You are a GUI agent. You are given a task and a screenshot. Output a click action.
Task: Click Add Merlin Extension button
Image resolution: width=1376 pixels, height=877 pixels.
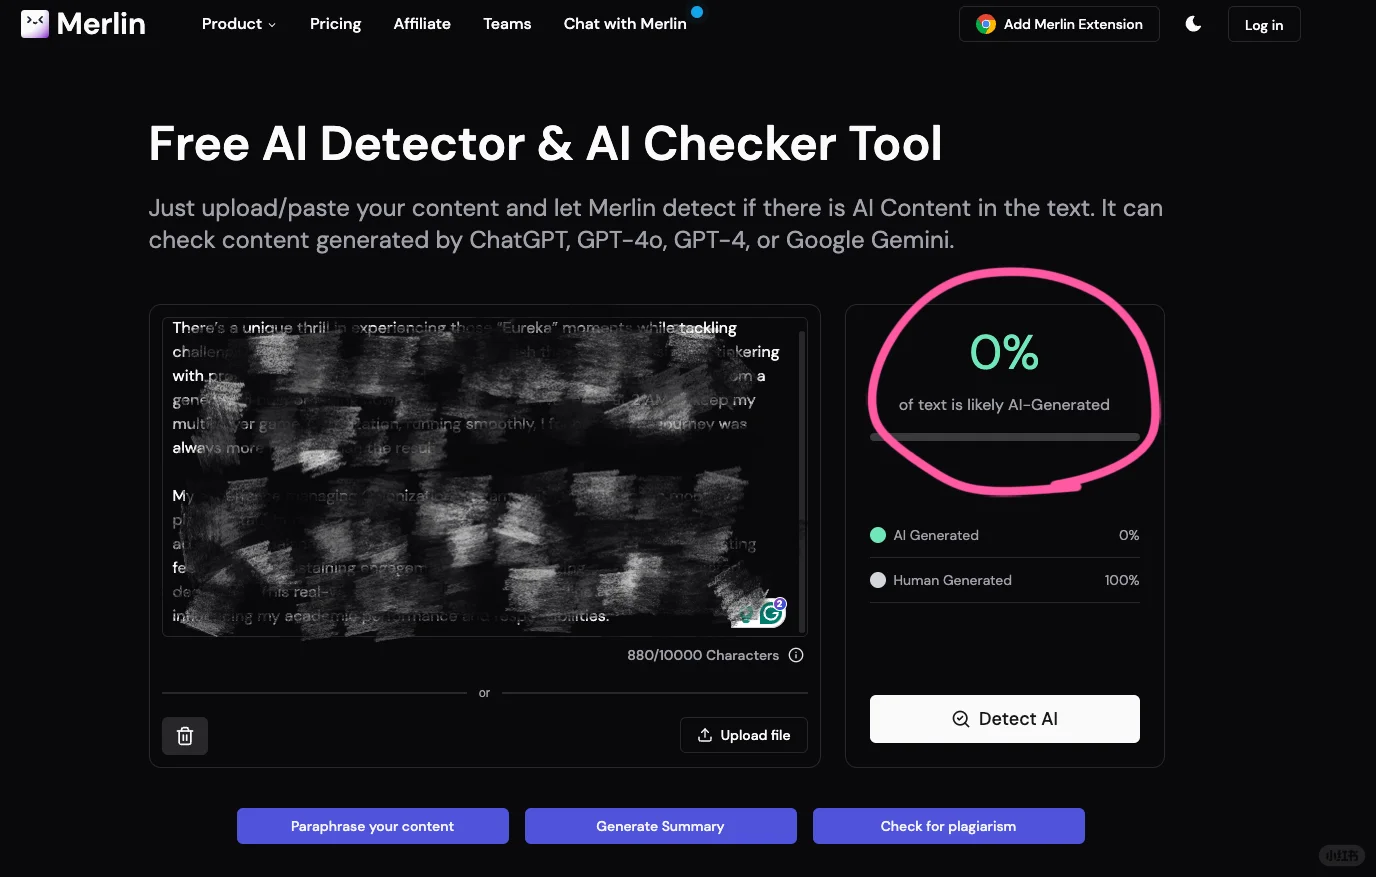tap(1059, 24)
